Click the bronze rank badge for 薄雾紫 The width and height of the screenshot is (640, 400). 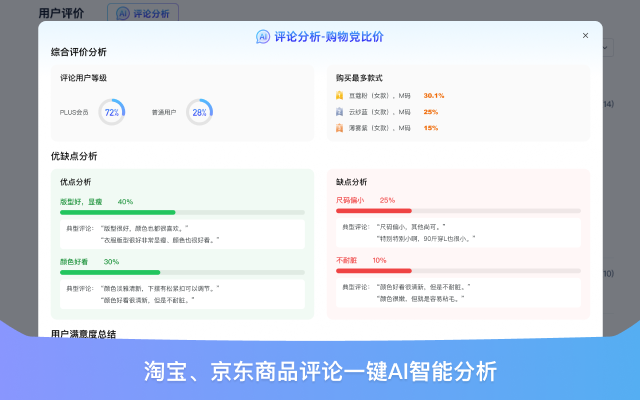340,128
